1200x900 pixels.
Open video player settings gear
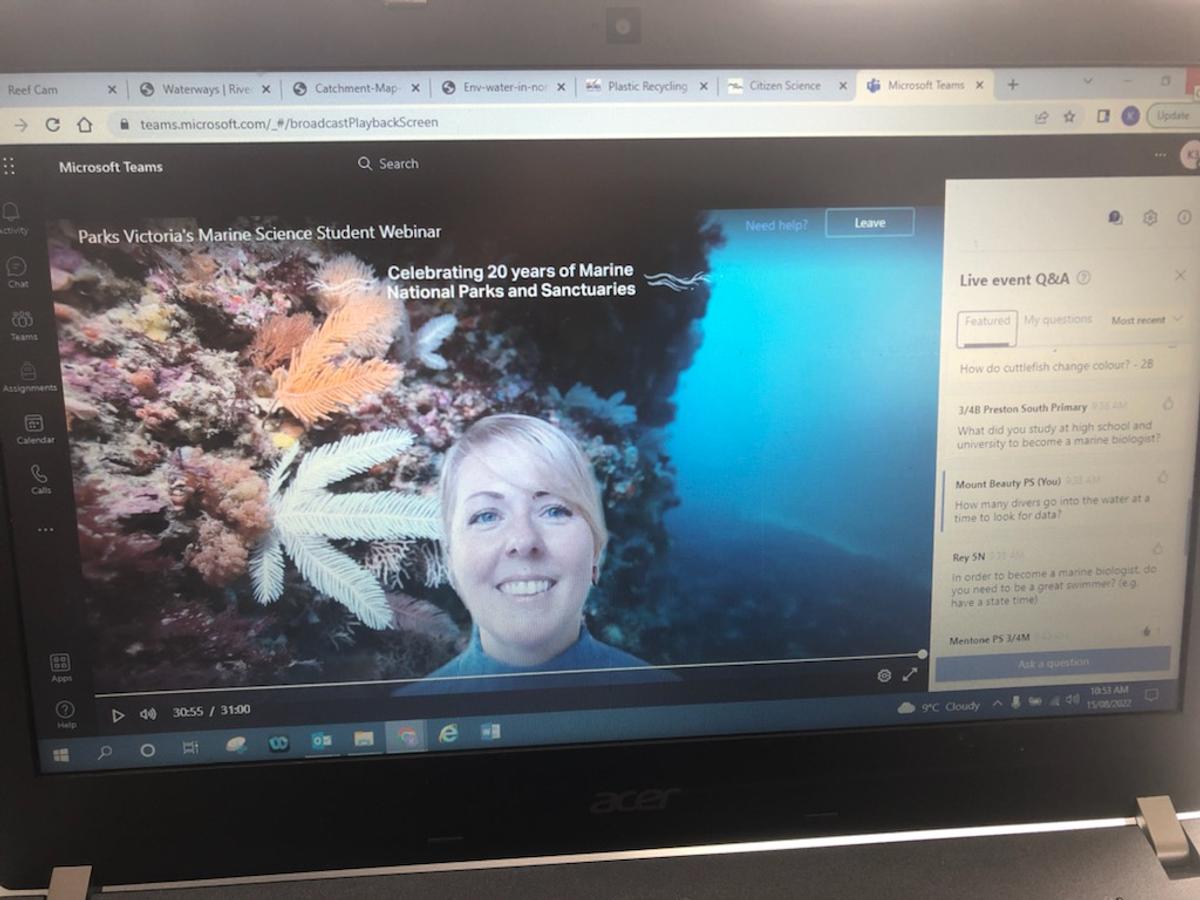[884, 675]
